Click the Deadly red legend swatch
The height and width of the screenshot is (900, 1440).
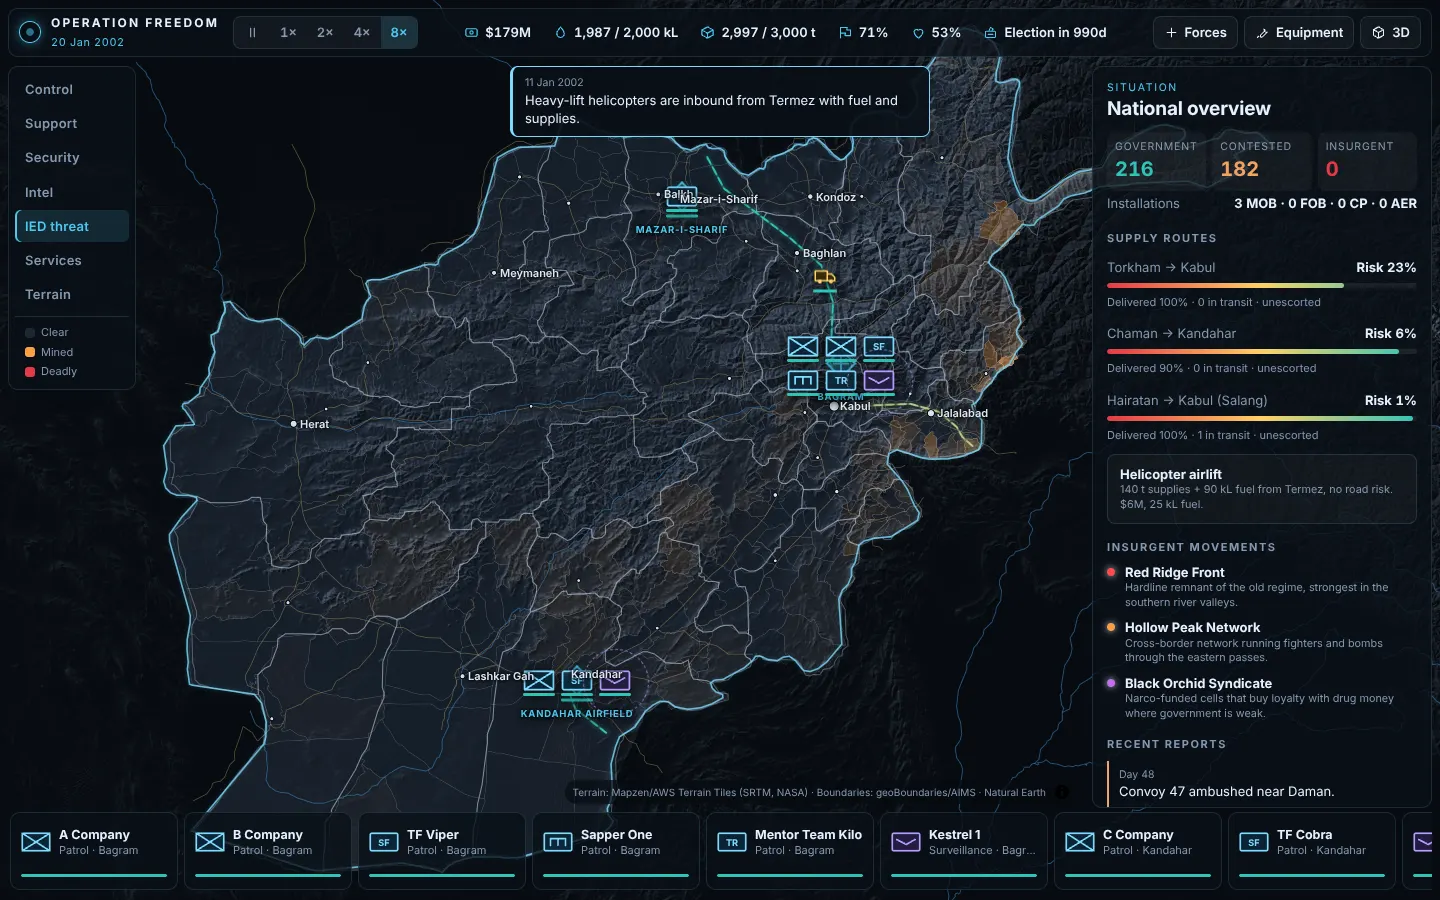pos(30,371)
